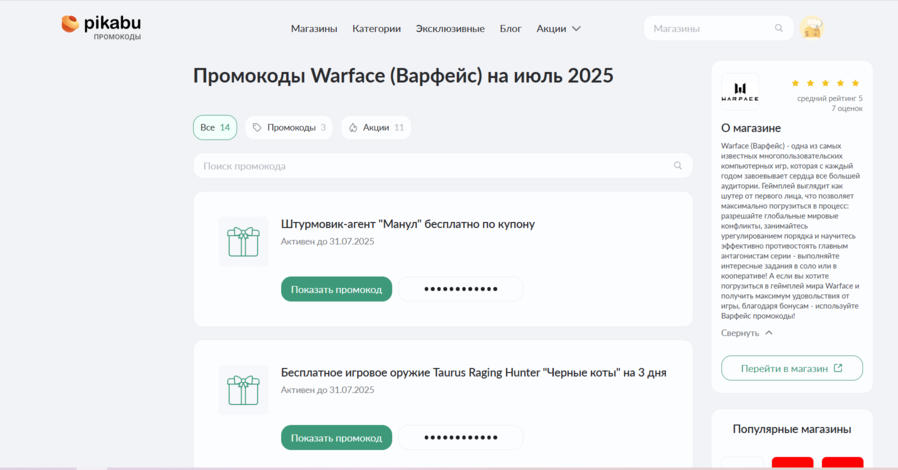The width and height of the screenshot is (898, 470).
Task: Click the "О магазине" heading
Action: [x=751, y=128]
